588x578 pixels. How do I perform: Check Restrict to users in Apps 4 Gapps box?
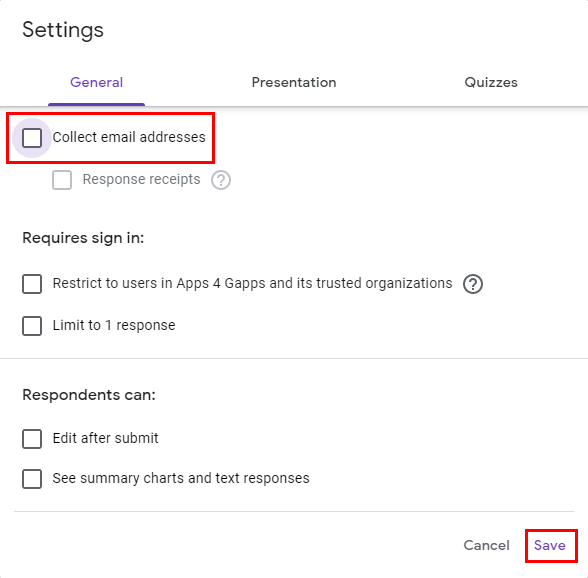pos(32,284)
